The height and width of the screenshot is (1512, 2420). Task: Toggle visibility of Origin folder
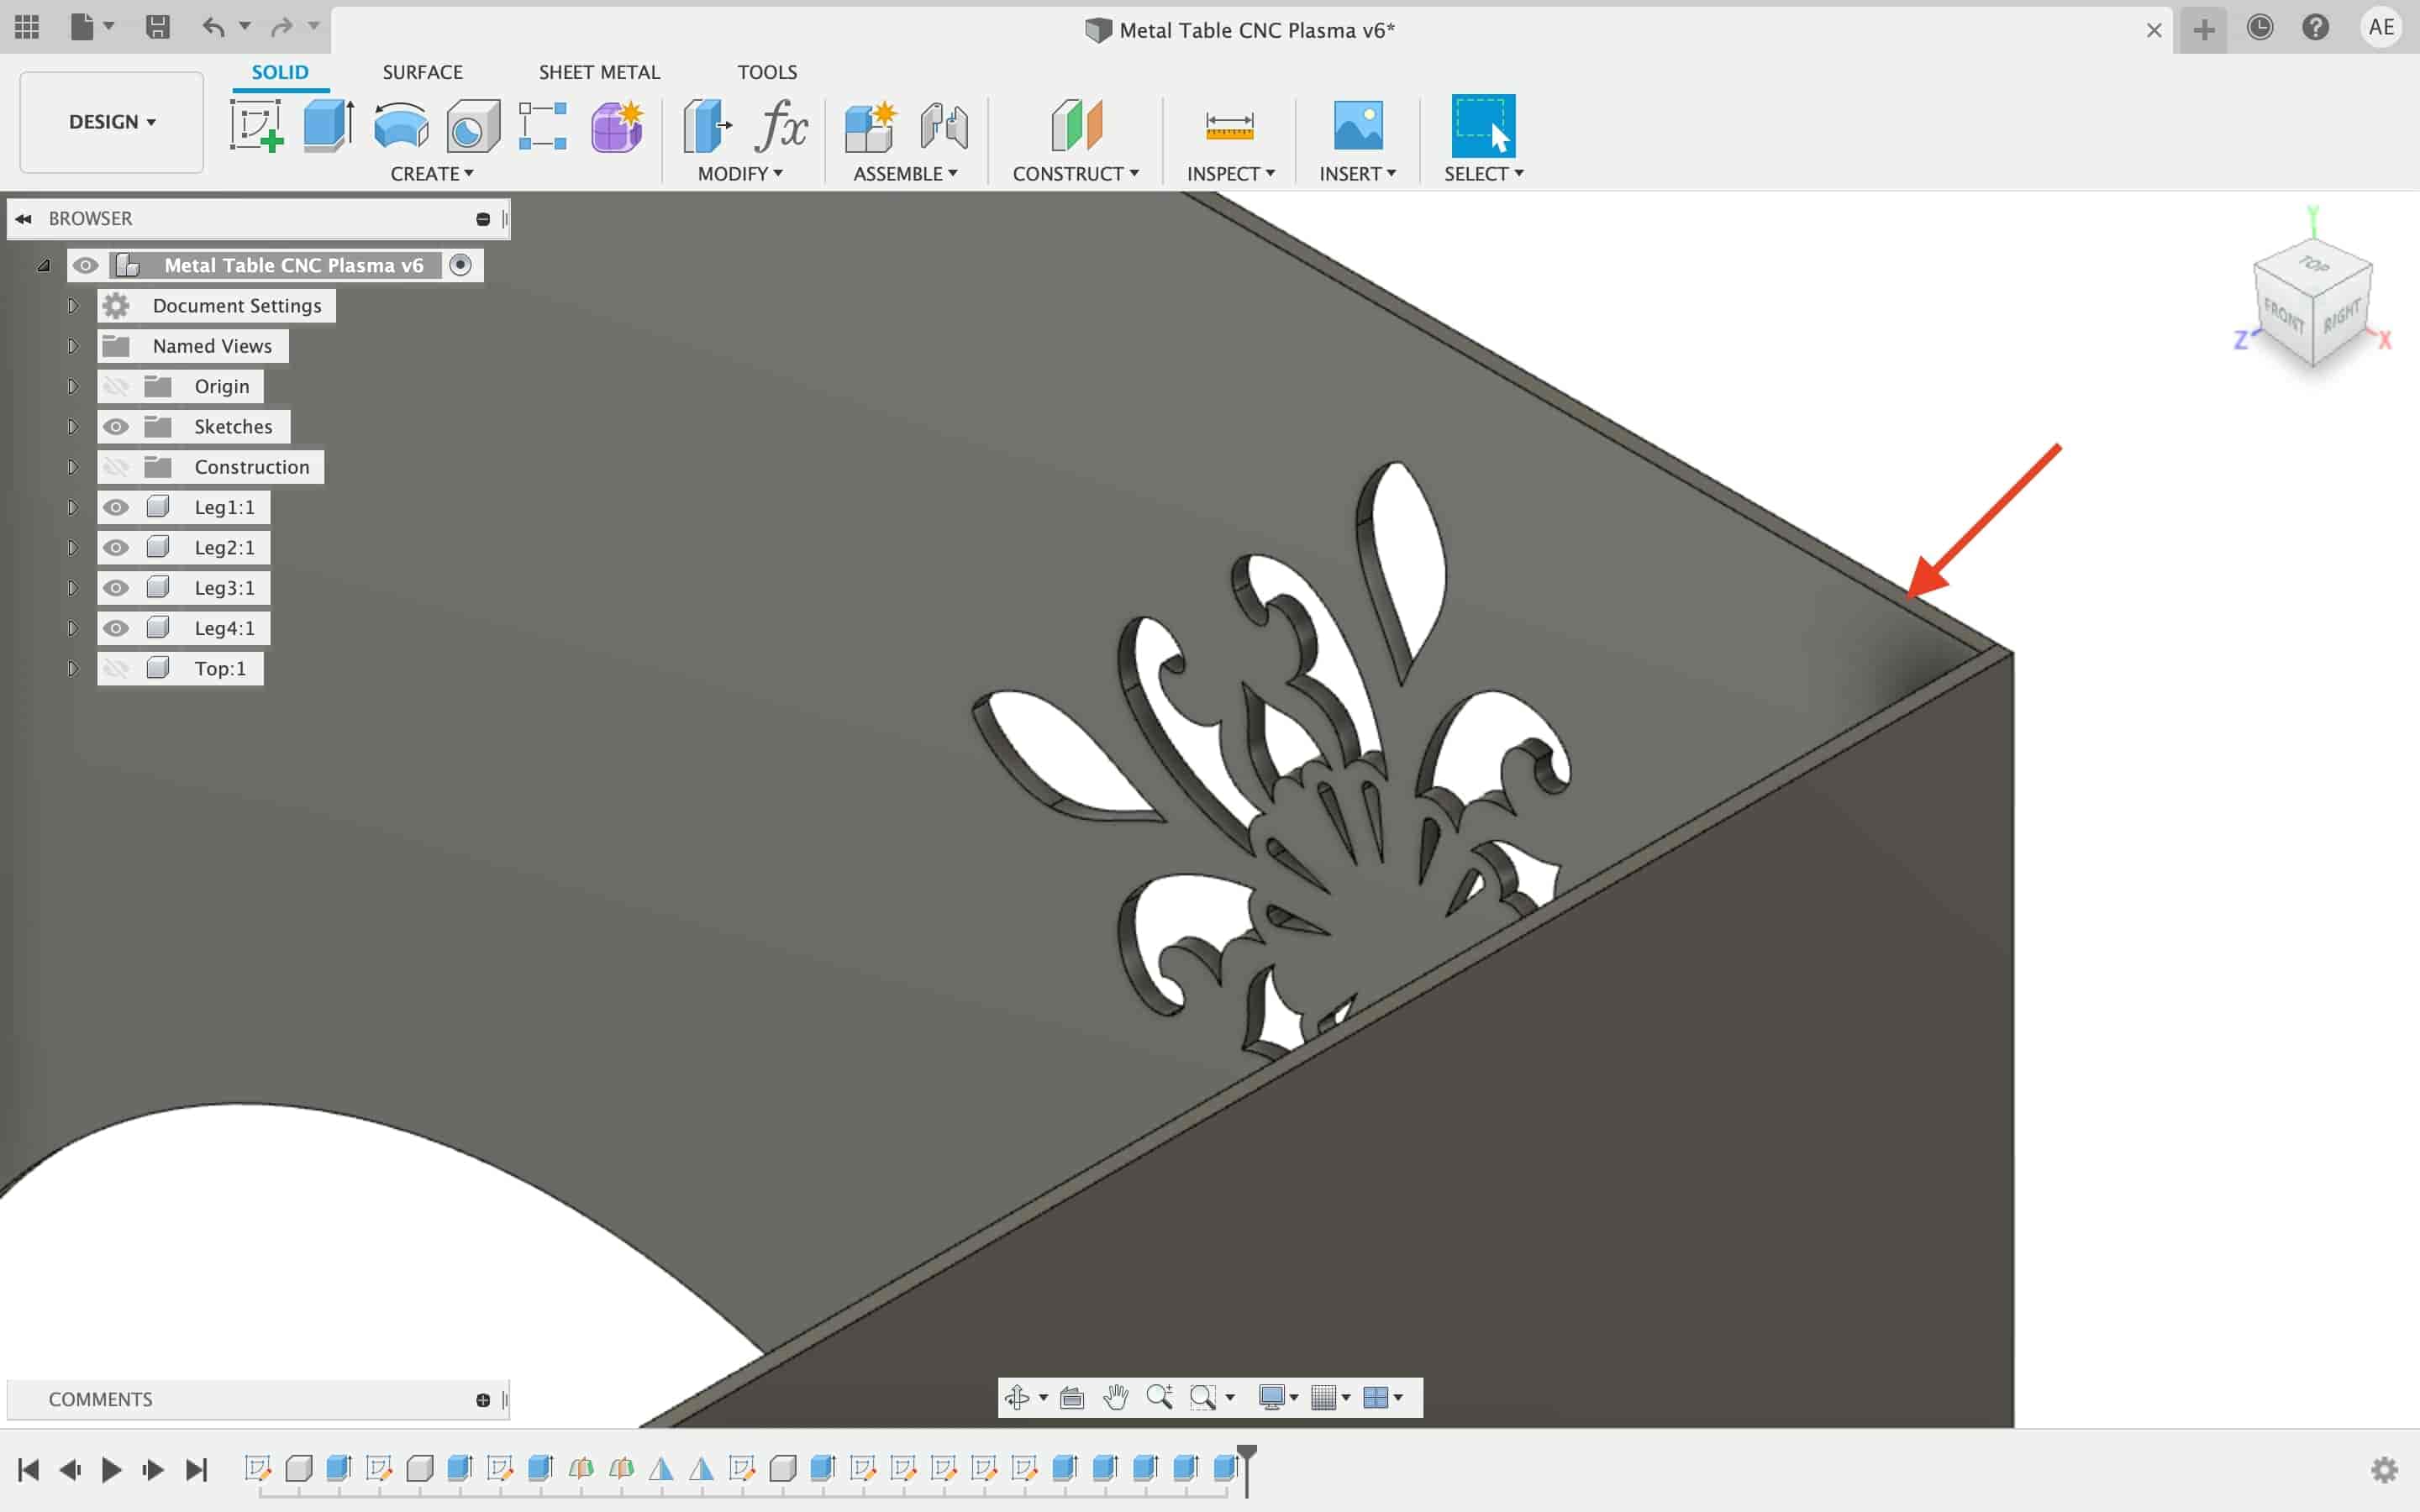116,386
